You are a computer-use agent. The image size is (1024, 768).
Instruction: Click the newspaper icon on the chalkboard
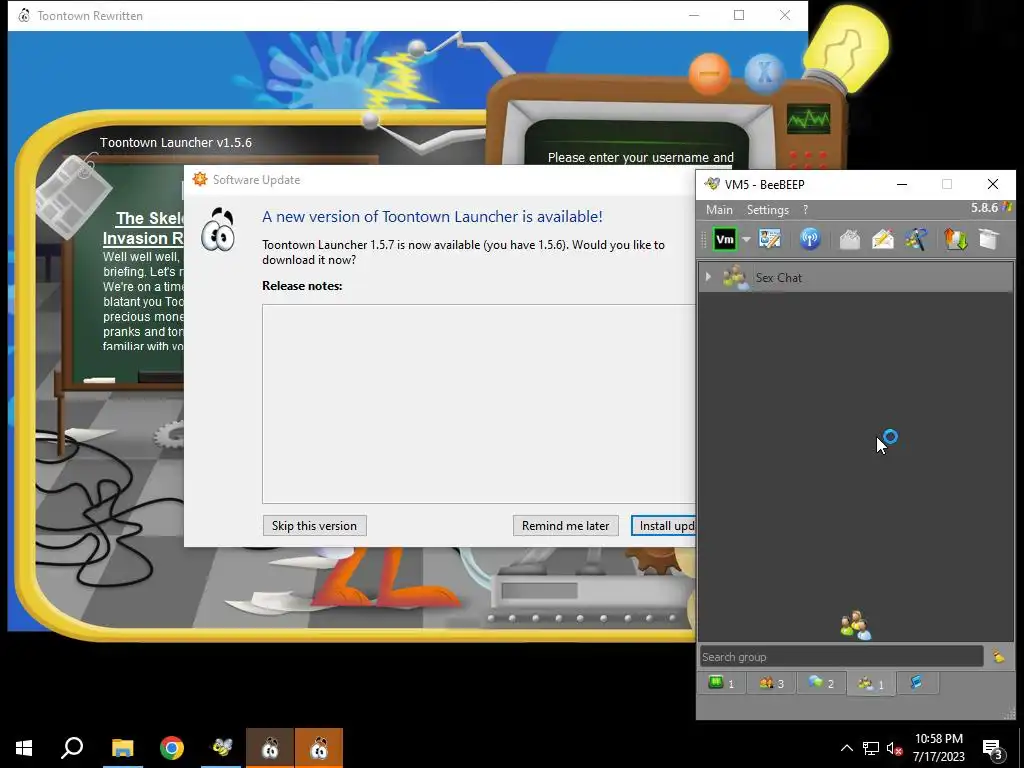[x=73, y=196]
